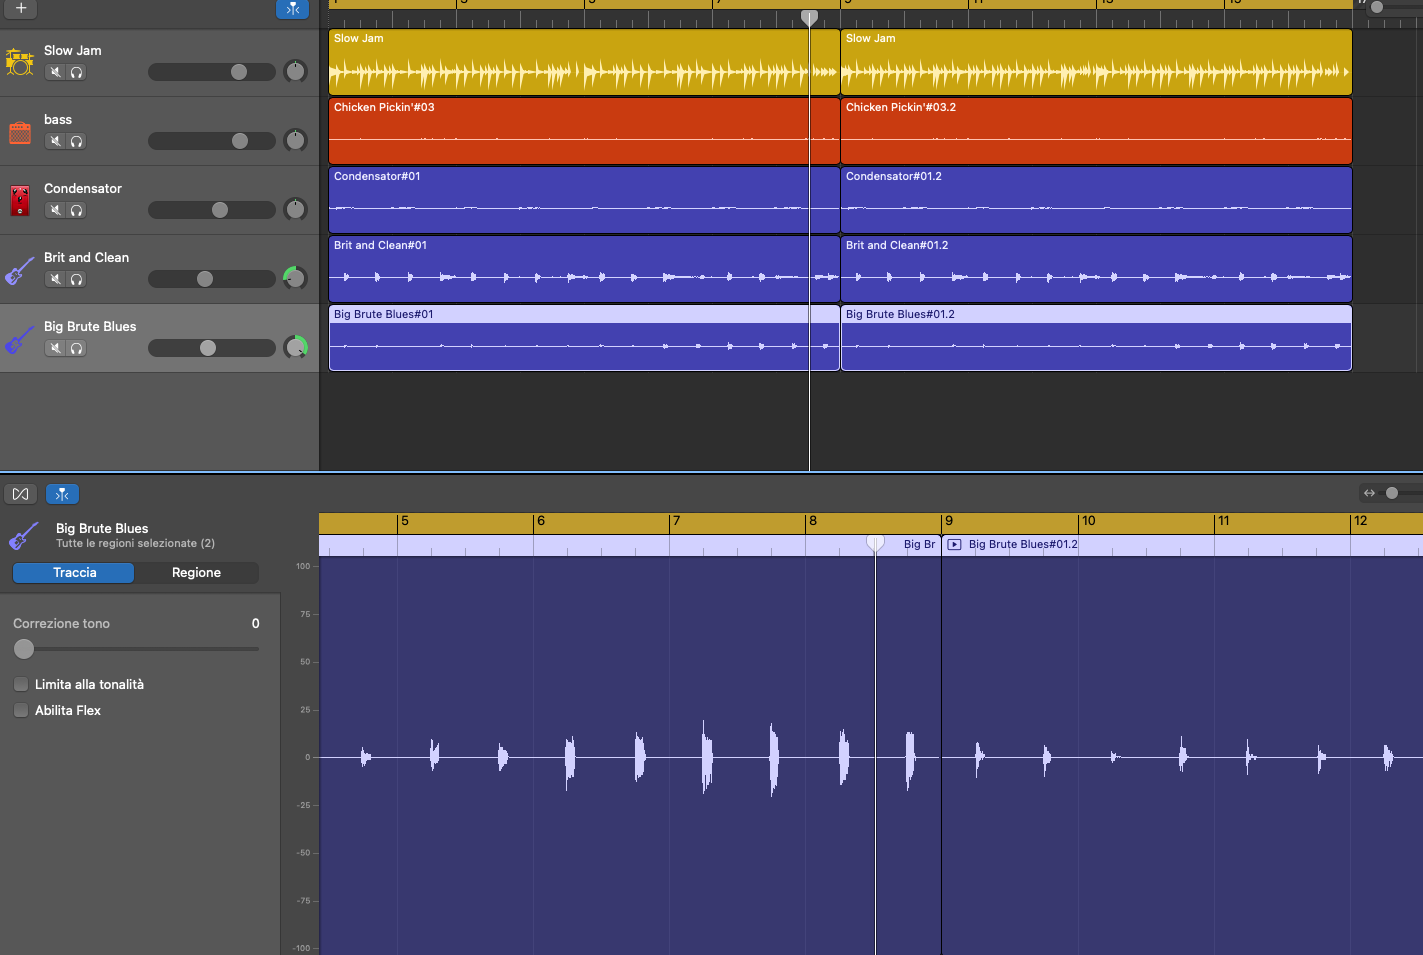The height and width of the screenshot is (955, 1423).
Task: Toggle Catch Playhead in the editor toolbar
Action: click(x=62, y=494)
